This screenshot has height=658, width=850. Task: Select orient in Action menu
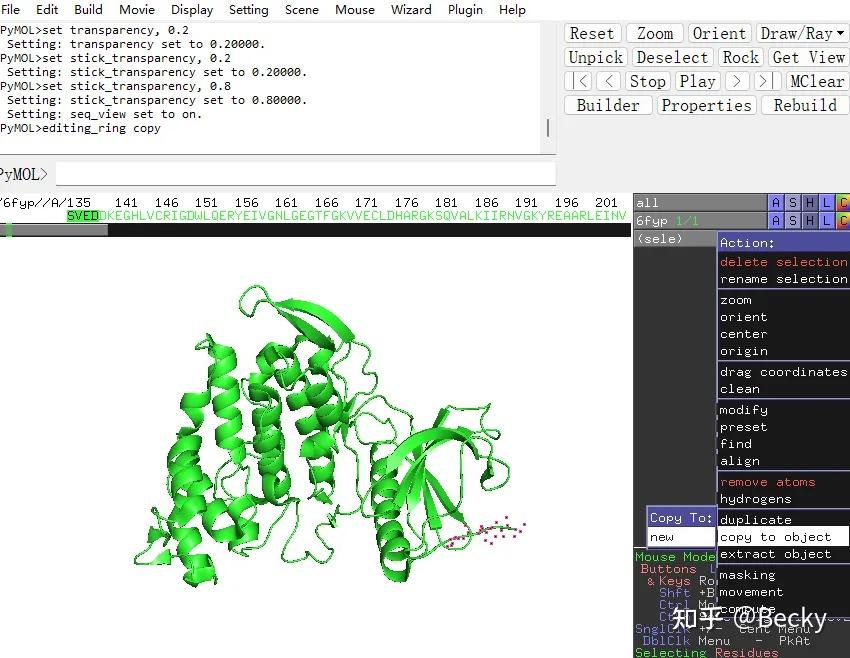pyautogui.click(x=783, y=317)
